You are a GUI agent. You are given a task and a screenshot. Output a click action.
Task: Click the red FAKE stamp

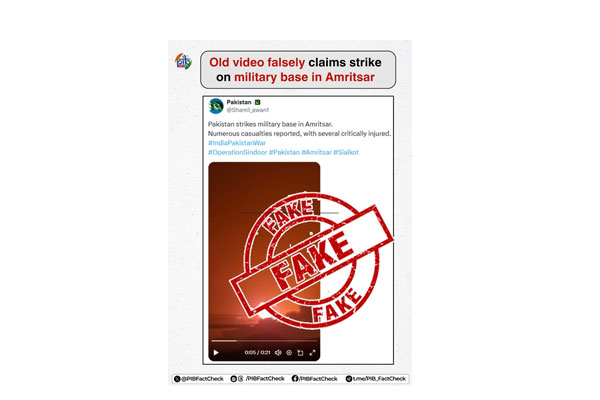(x=311, y=260)
